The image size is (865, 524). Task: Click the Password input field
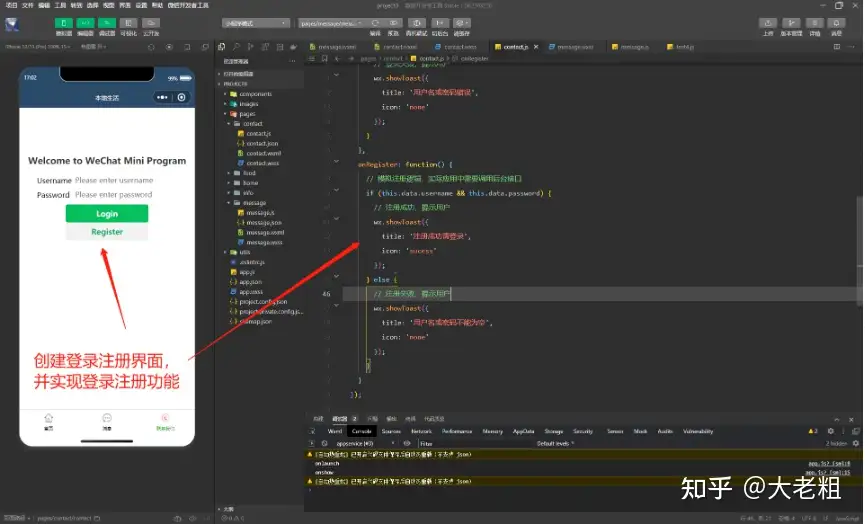click(x=114, y=195)
